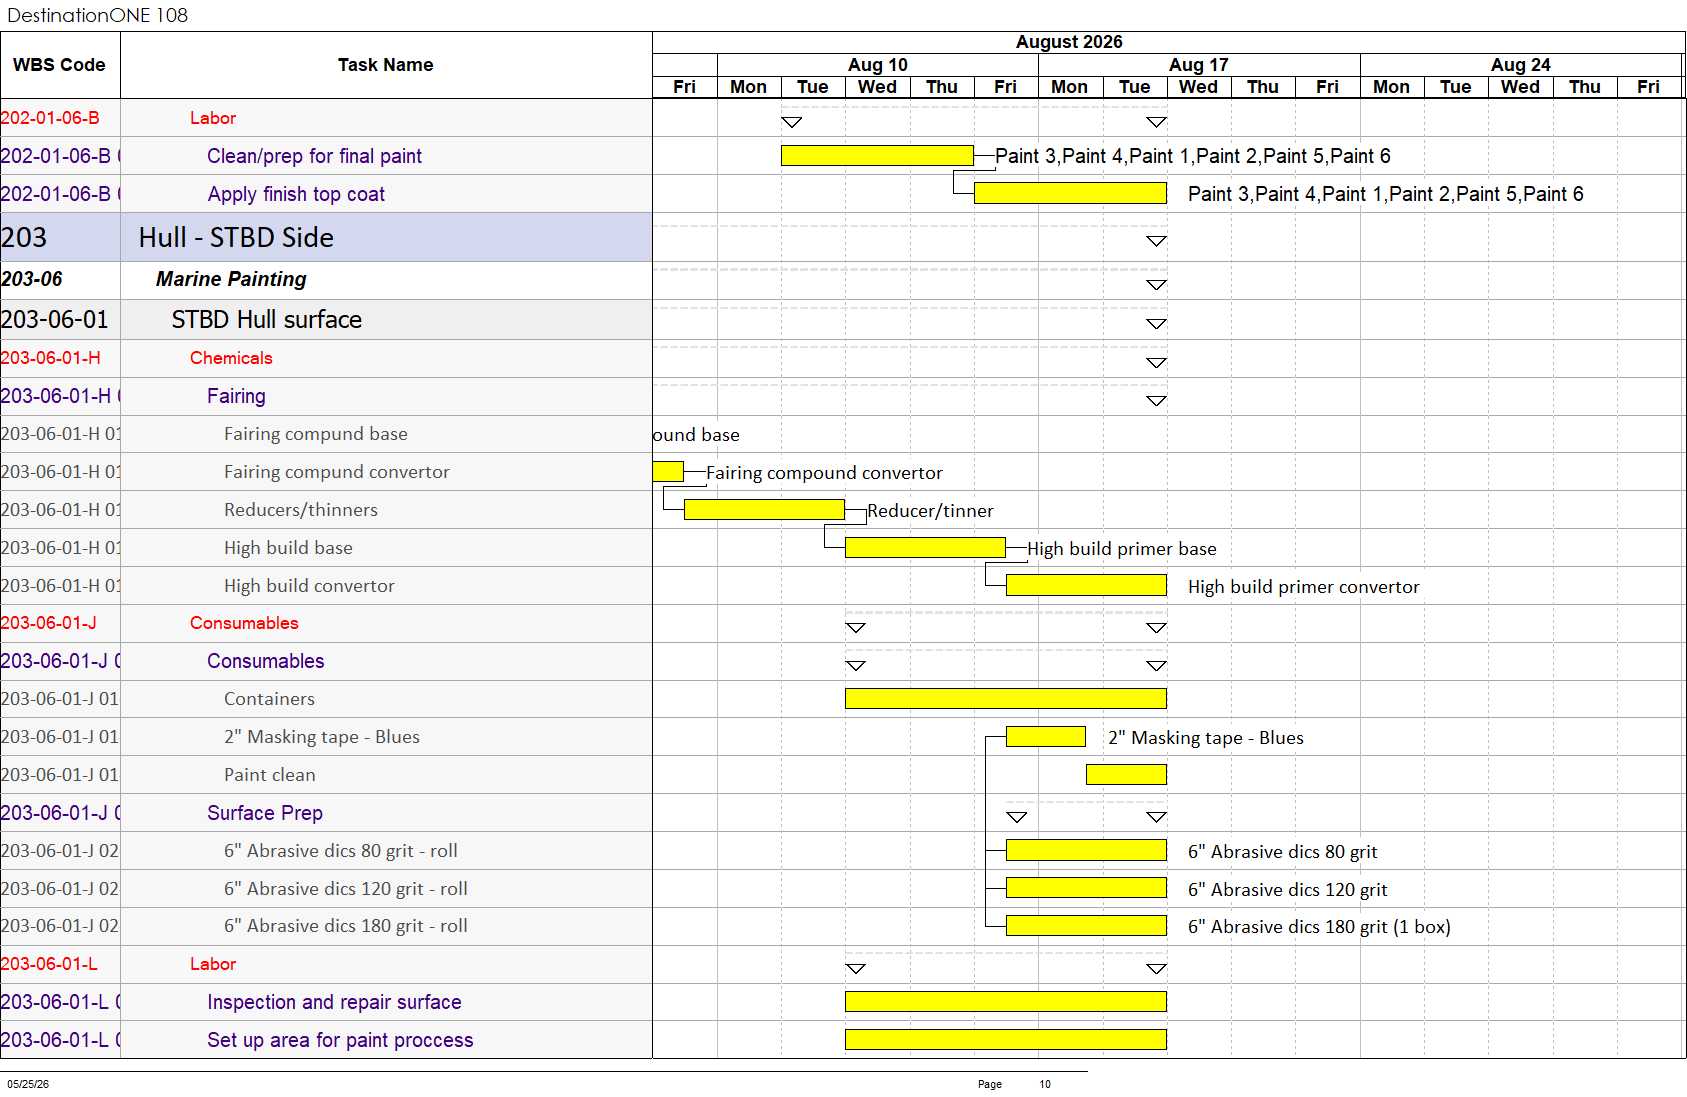
Task: Select the Marine Painting task name
Action: [x=231, y=279]
